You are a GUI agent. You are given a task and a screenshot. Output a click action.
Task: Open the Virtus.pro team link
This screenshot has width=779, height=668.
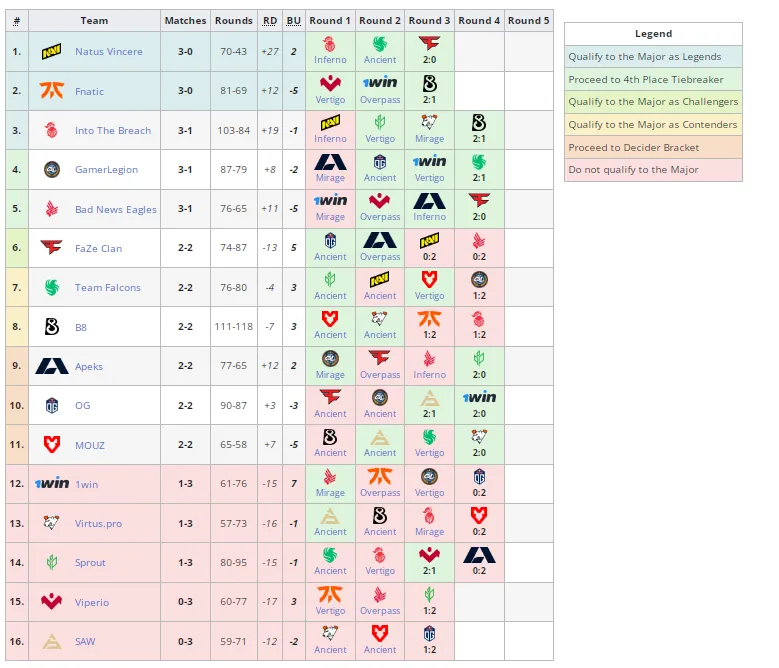click(x=98, y=523)
